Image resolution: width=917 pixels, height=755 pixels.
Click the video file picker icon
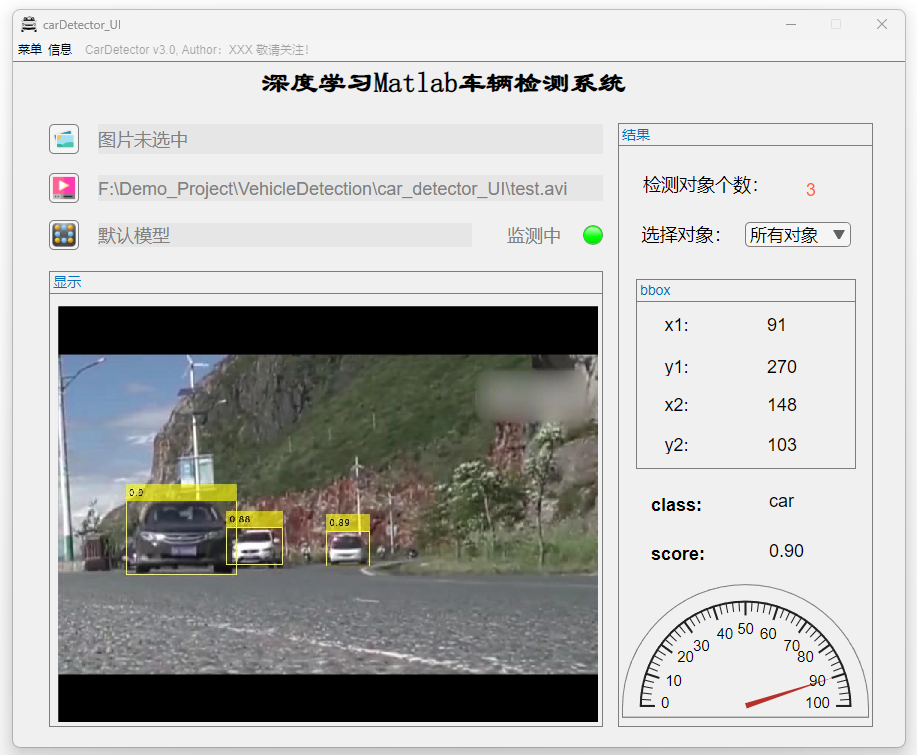click(64, 187)
